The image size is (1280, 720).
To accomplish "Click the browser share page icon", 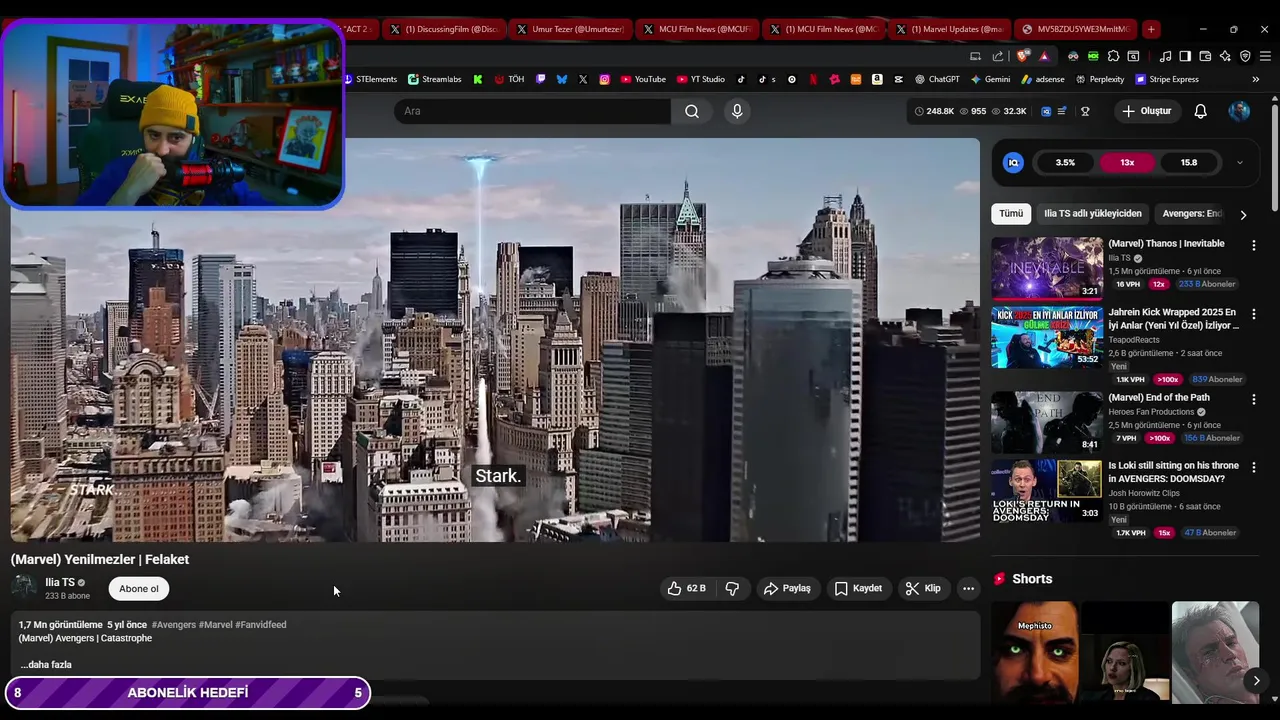I will click(x=998, y=56).
